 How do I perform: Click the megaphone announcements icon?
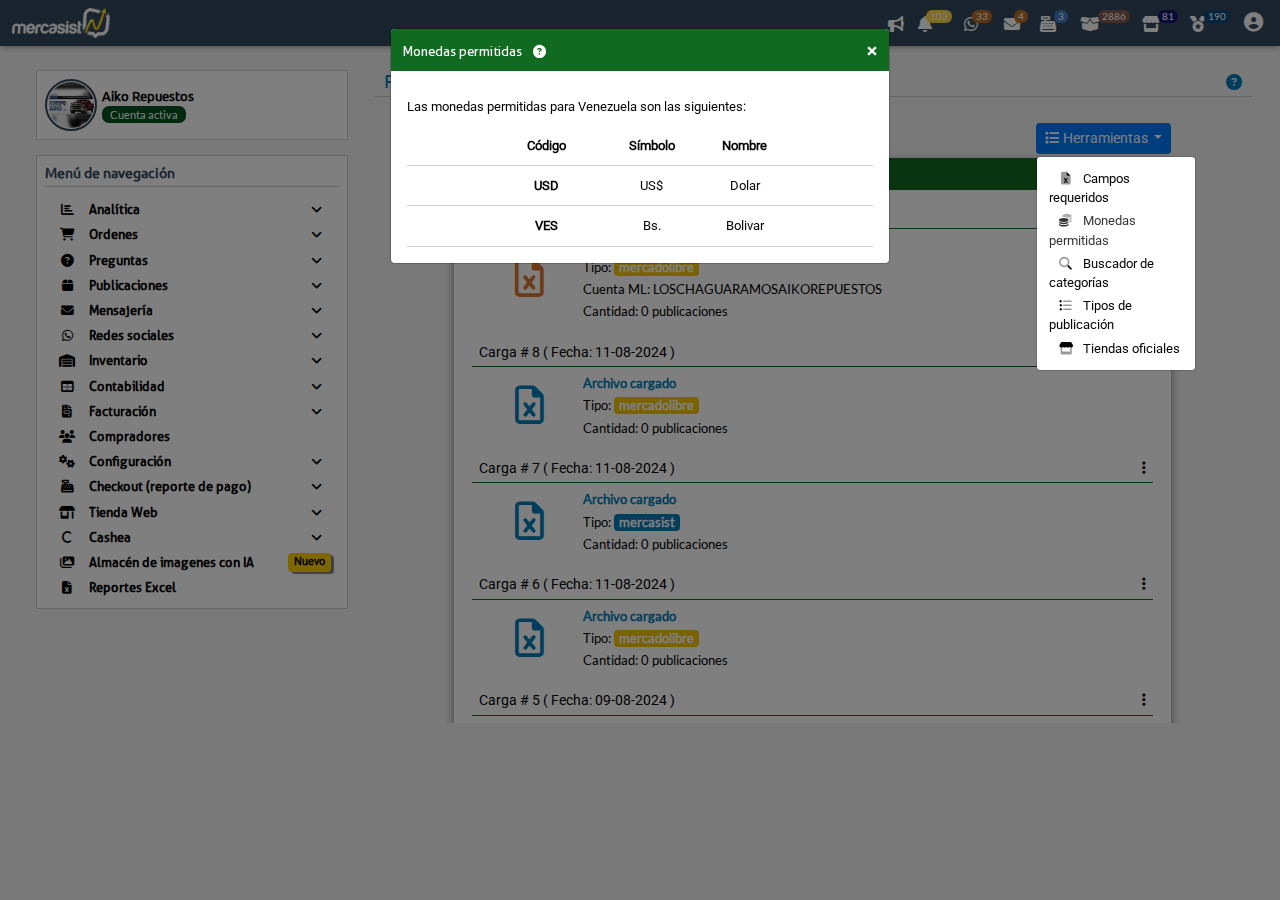pos(896,24)
